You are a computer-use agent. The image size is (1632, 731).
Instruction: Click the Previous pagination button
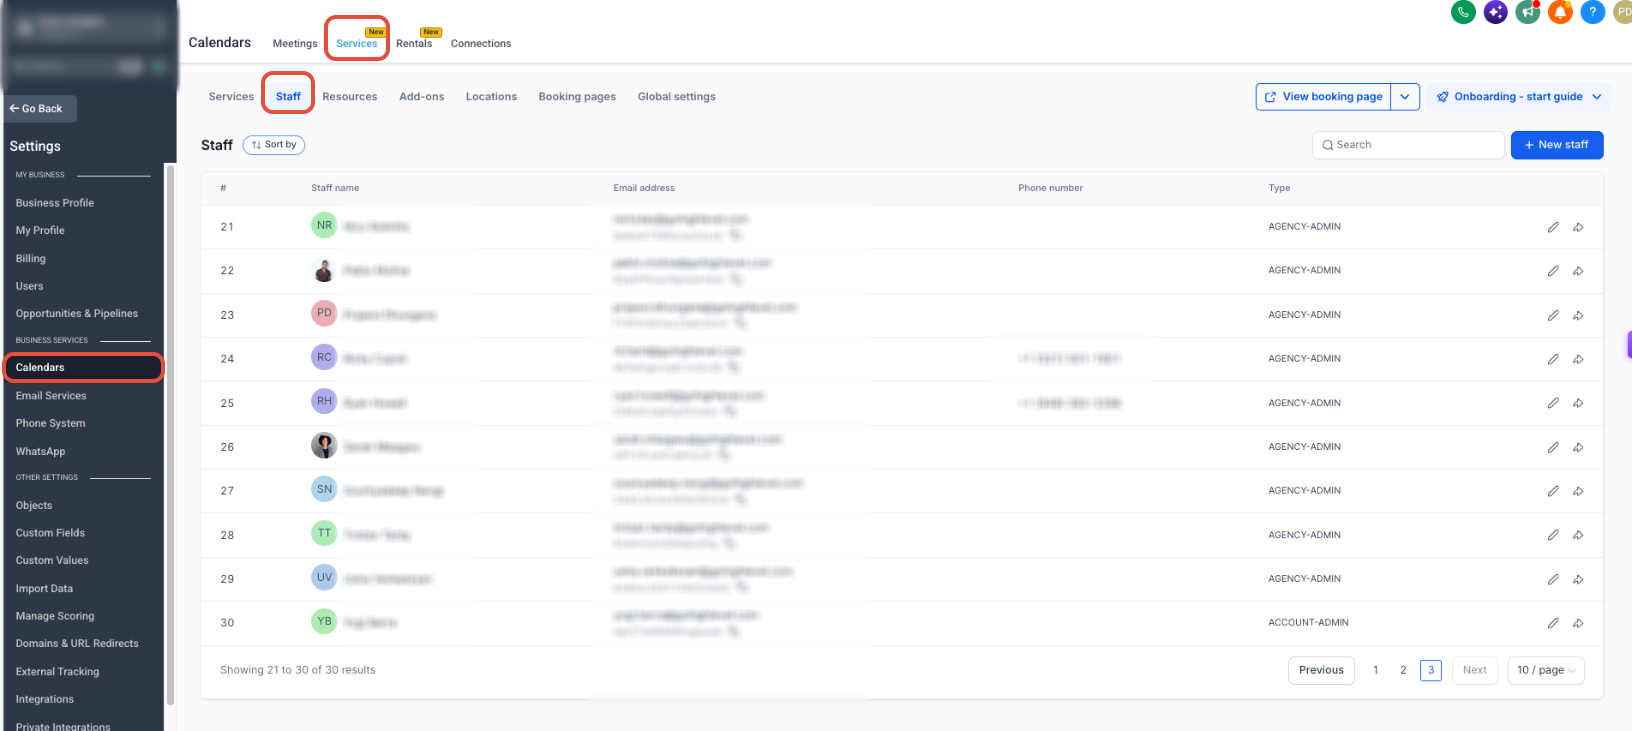click(1321, 670)
